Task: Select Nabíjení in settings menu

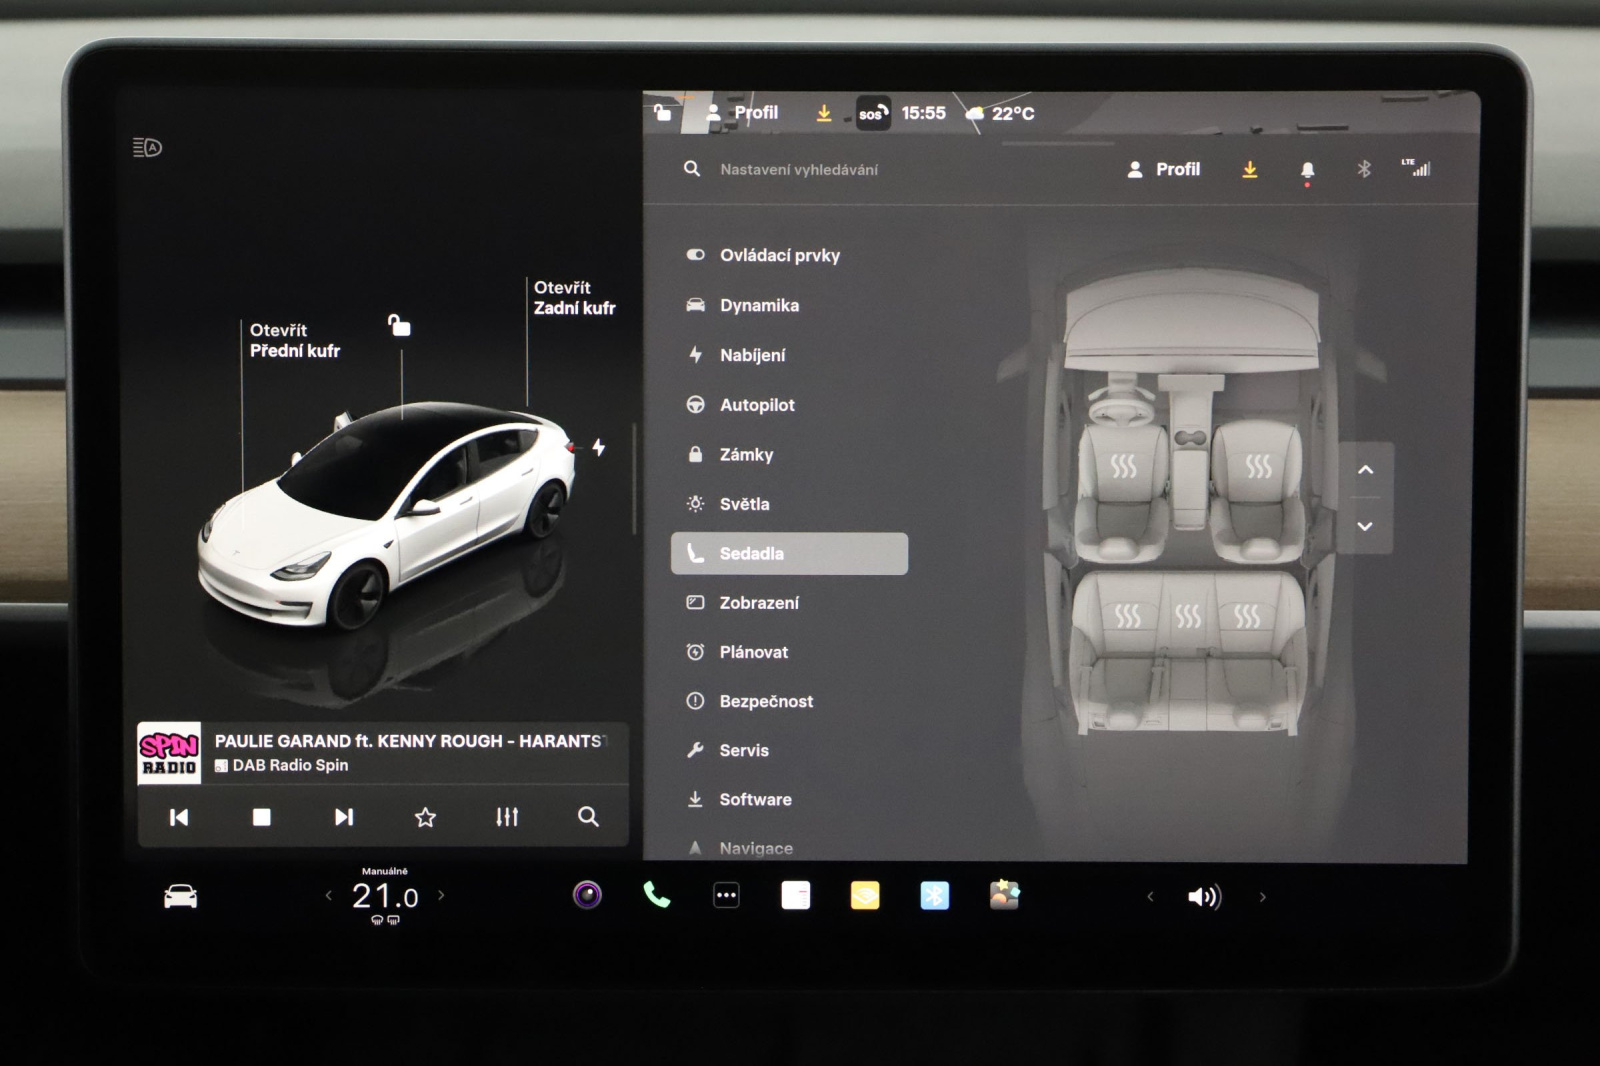Action: [752, 355]
